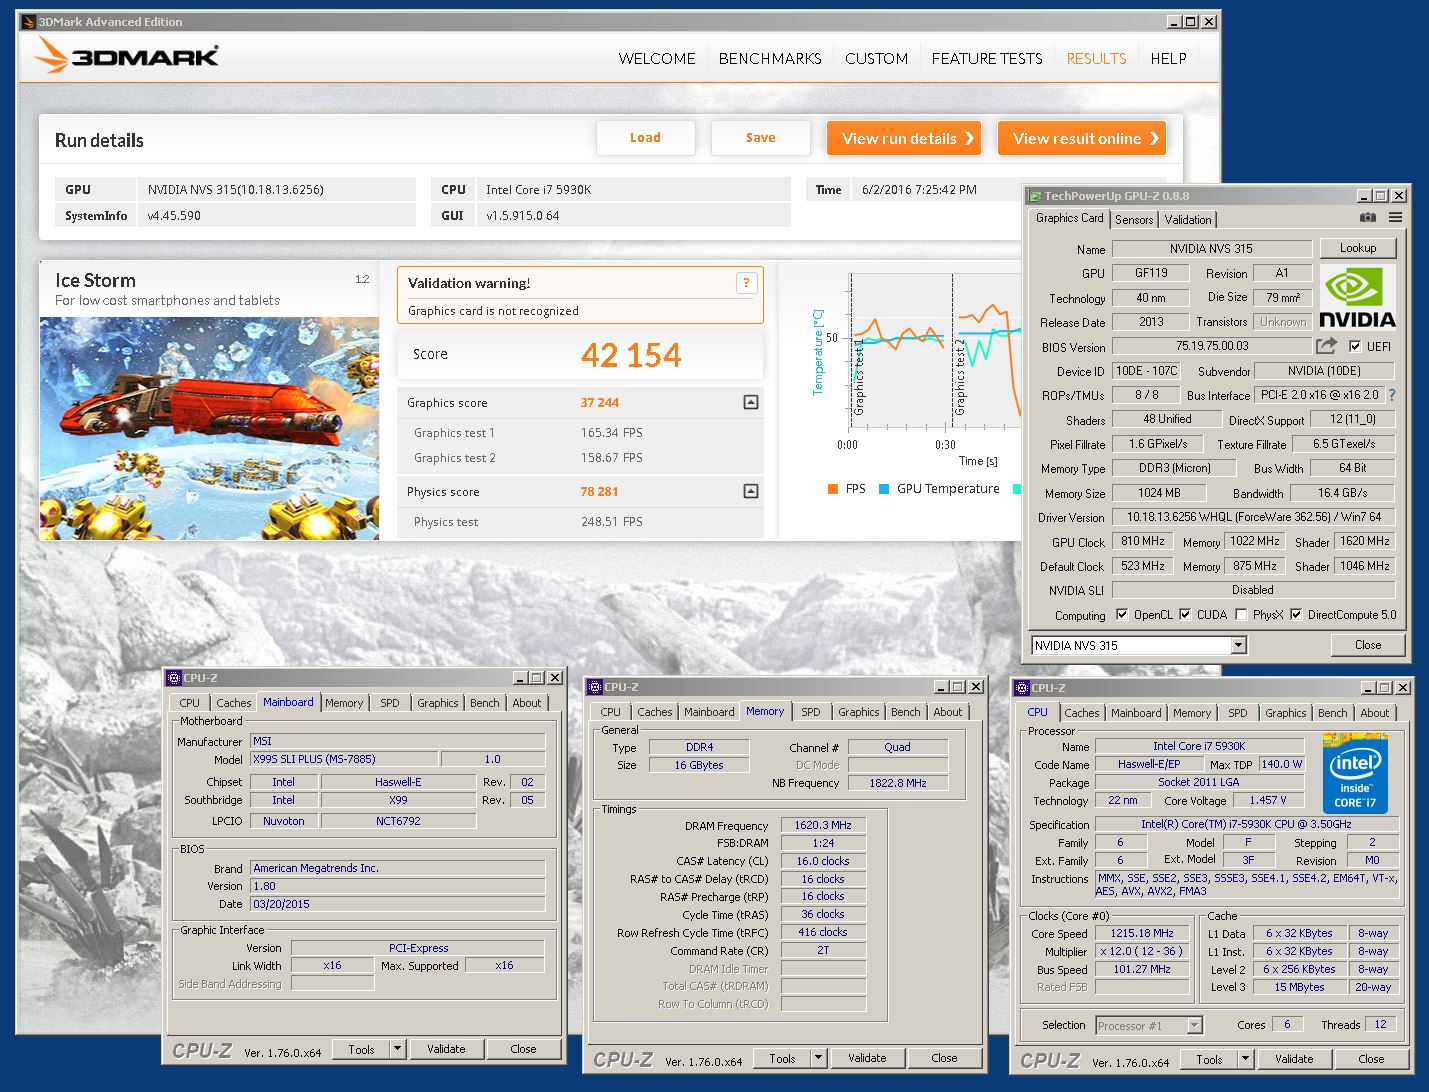This screenshot has width=1429, height=1092.
Task: Click the CPU-Z icon in the CPU window title bar
Action: (1022, 688)
